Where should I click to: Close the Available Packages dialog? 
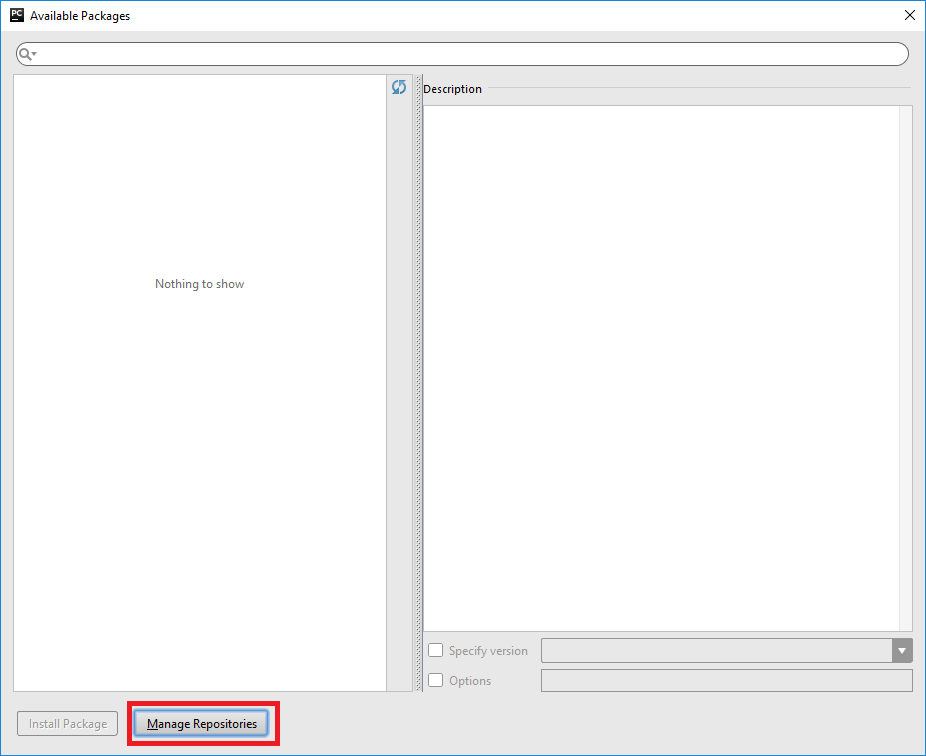point(909,15)
